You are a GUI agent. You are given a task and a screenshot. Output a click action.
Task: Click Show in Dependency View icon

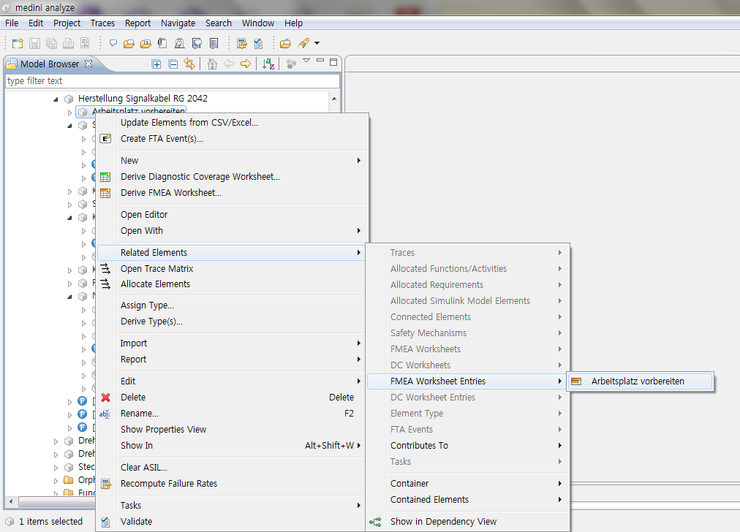376,521
